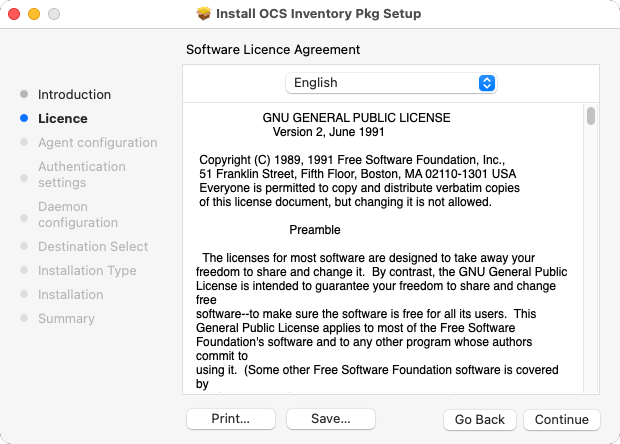Click the Authentication settings step
Image resolution: width=620 pixels, height=444 pixels.
82,174
